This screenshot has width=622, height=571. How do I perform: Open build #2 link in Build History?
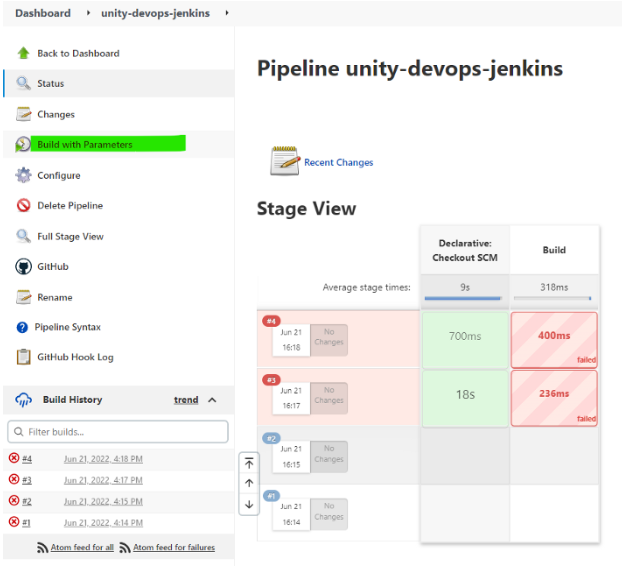[x=27, y=501]
